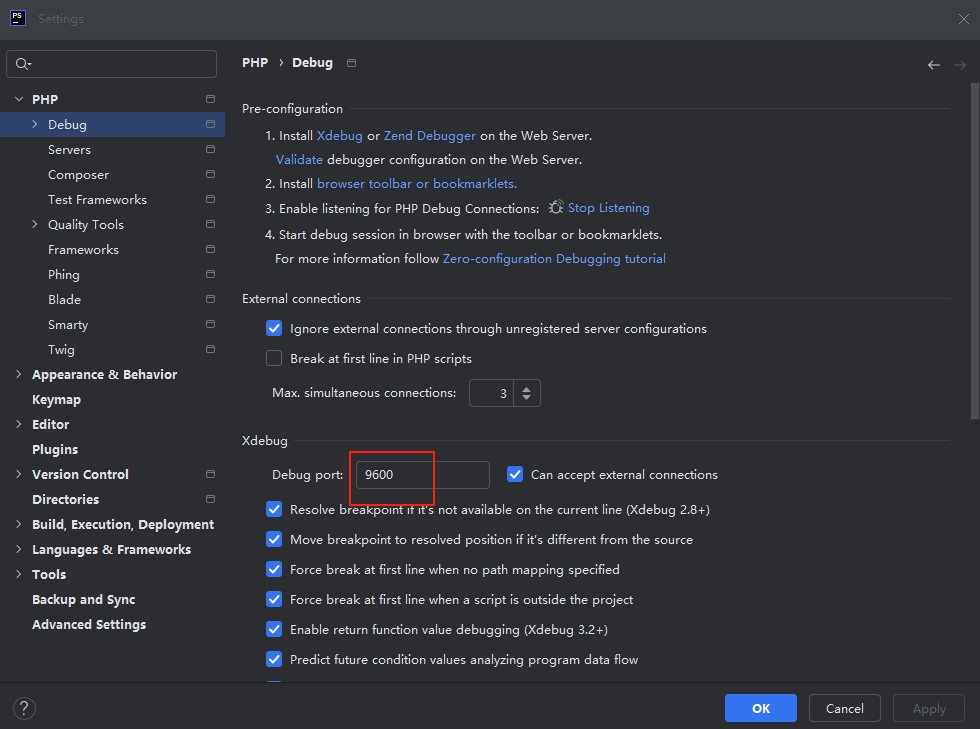Toggle Predict future condition values checkbox
The height and width of the screenshot is (729, 980).
click(274, 660)
